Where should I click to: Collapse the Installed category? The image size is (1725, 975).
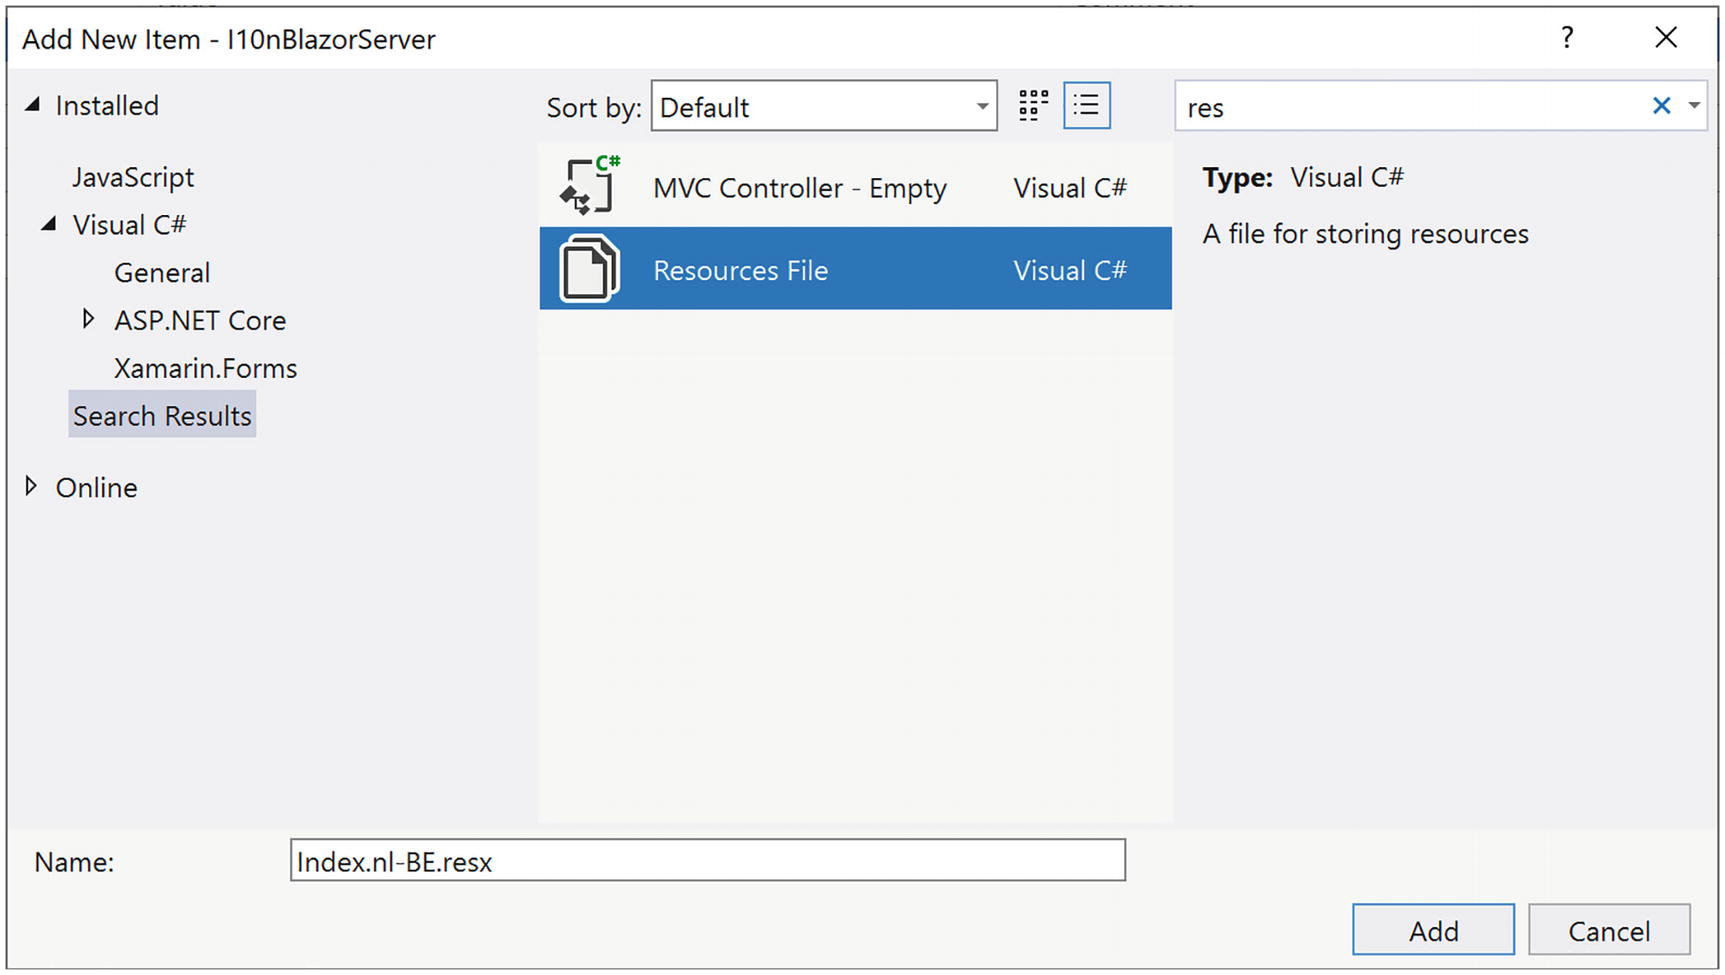click(33, 104)
